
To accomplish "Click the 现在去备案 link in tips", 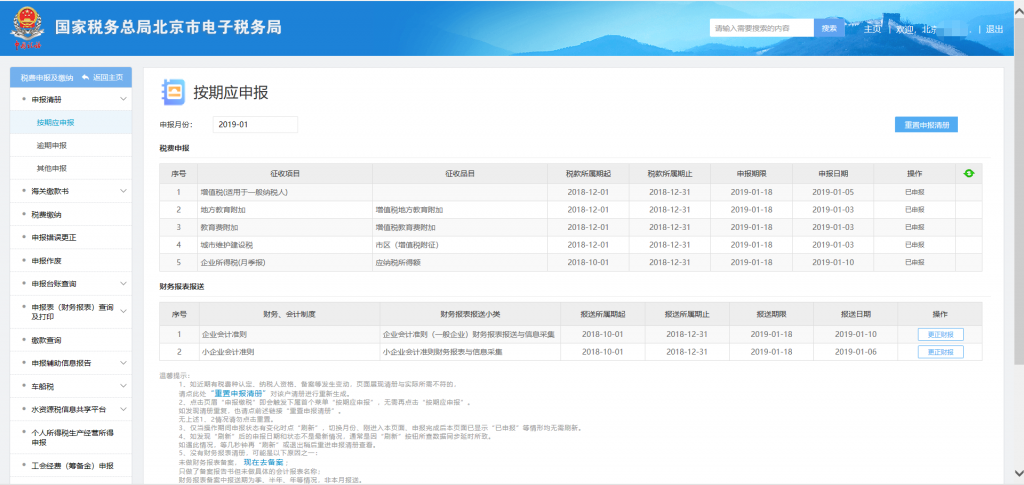I will 262,461.
